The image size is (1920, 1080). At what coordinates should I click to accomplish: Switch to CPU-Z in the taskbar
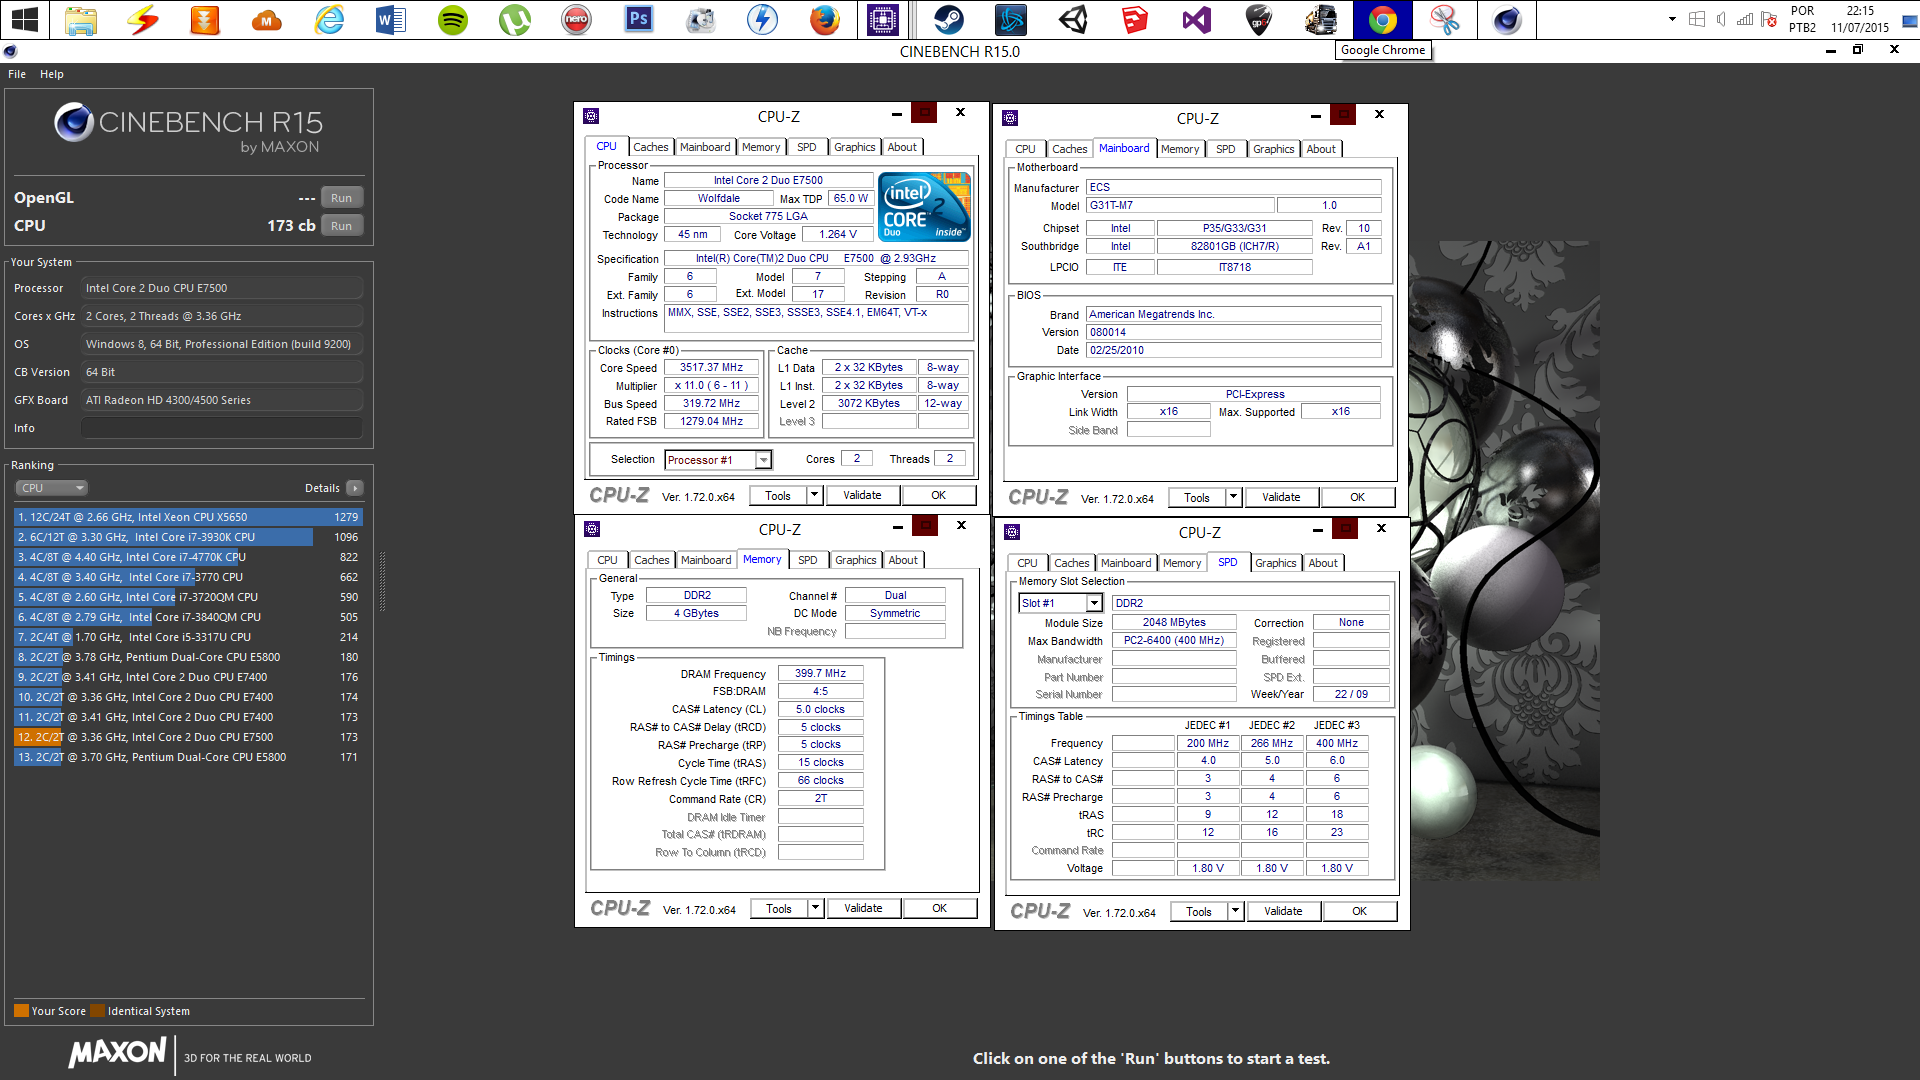click(x=883, y=19)
